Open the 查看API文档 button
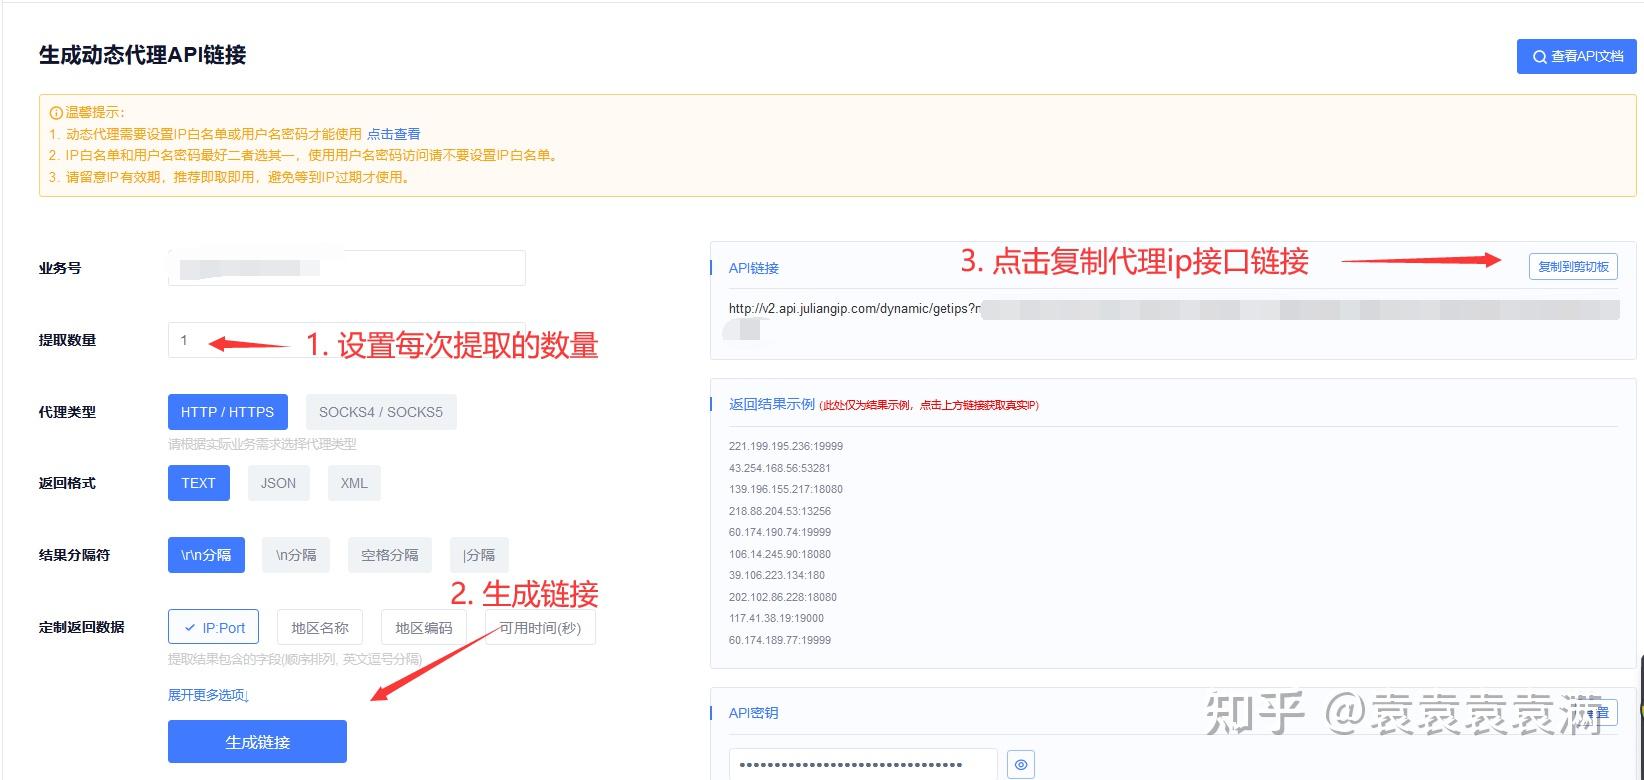 tap(1576, 57)
